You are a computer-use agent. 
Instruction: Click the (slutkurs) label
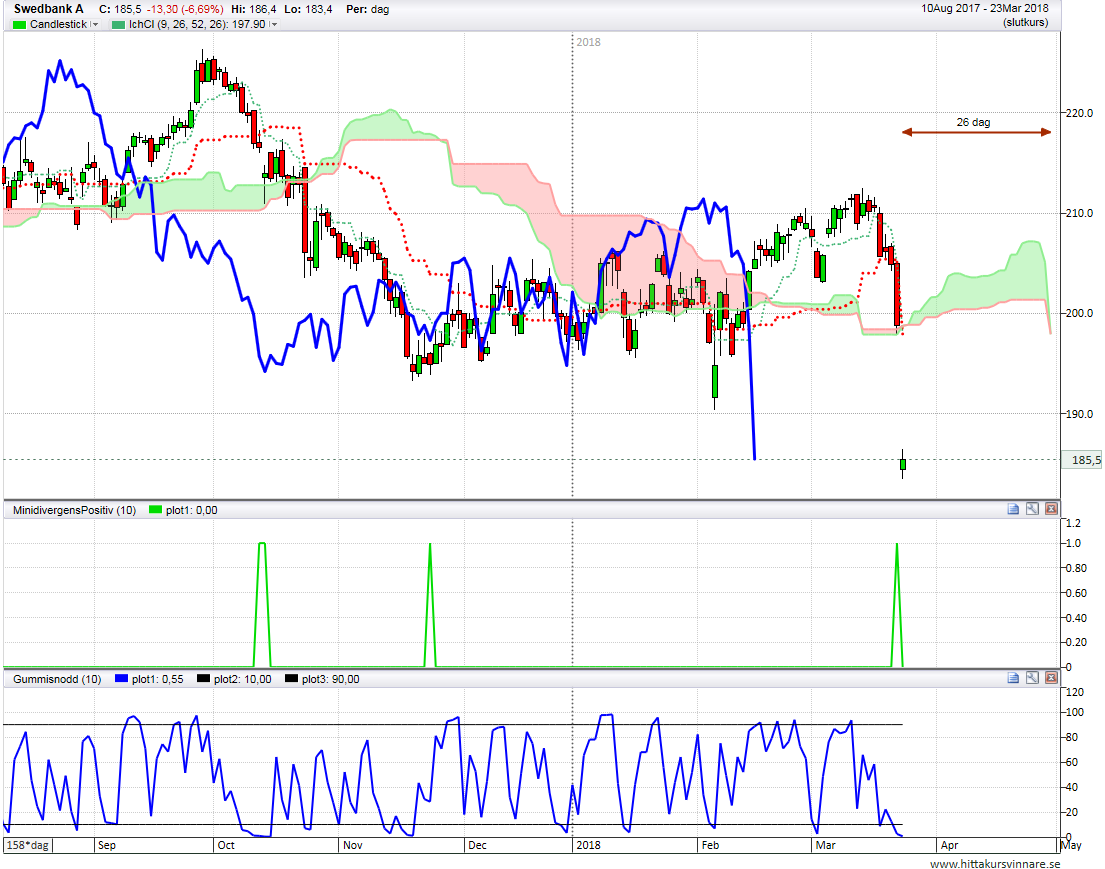click(x=1025, y=23)
